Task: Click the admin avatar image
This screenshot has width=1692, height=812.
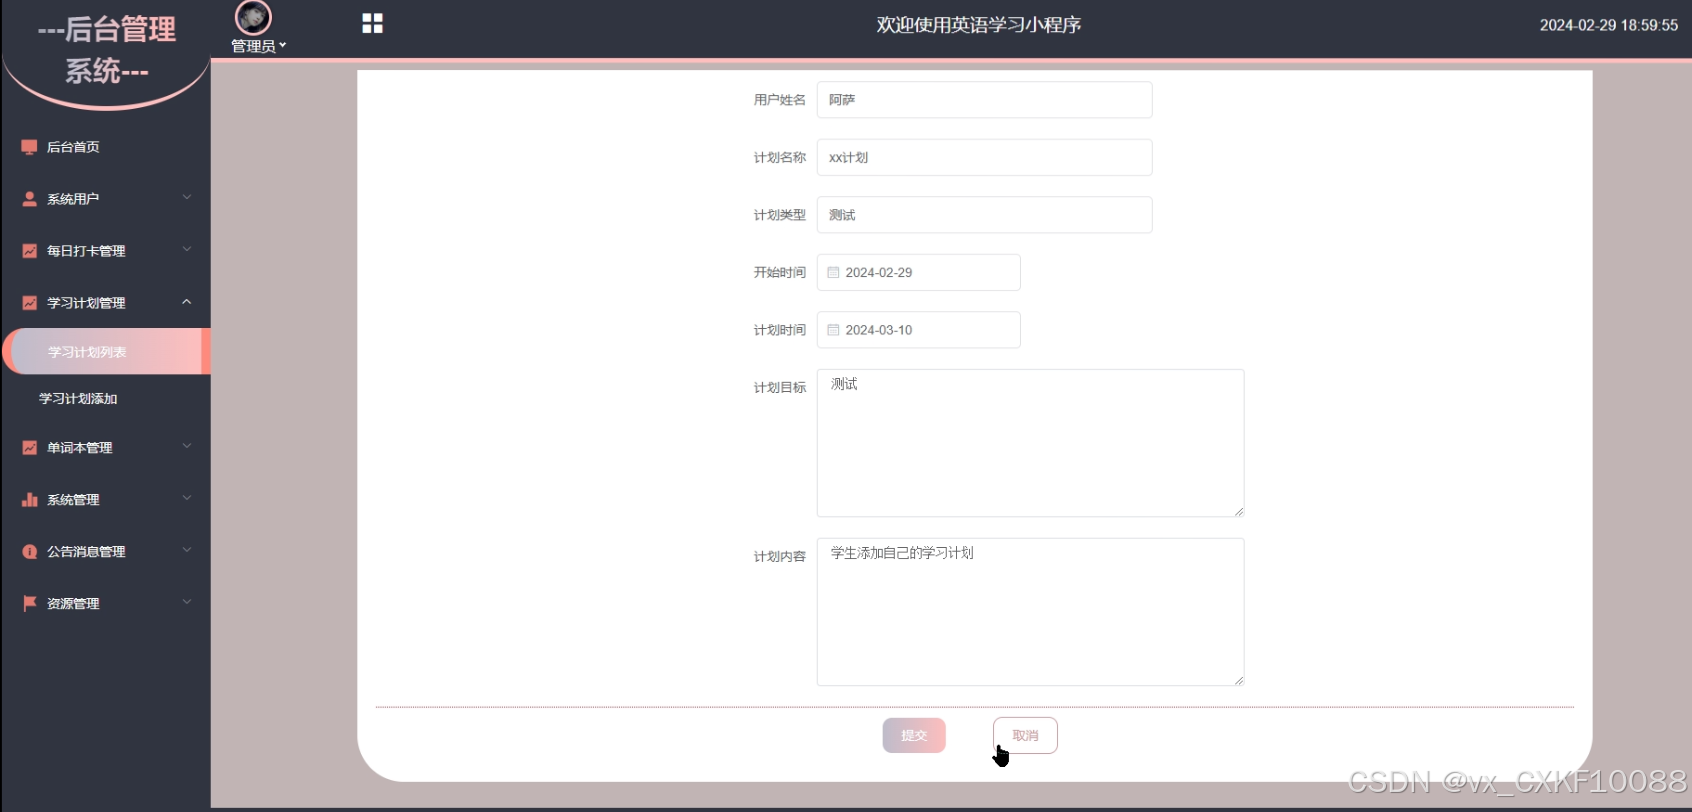Action: (x=253, y=17)
